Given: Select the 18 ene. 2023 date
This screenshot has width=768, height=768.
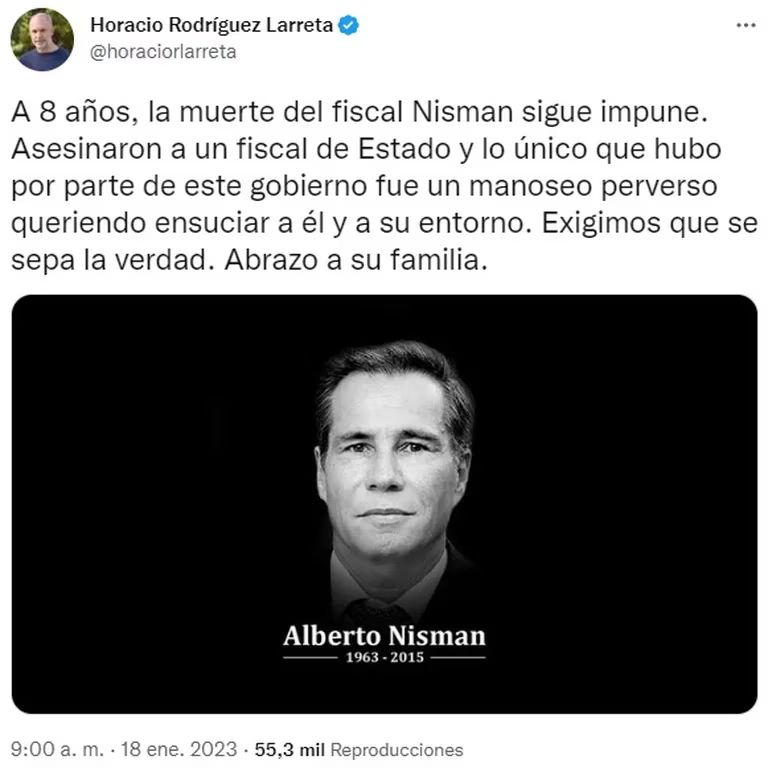Looking at the screenshot, I should (179, 749).
